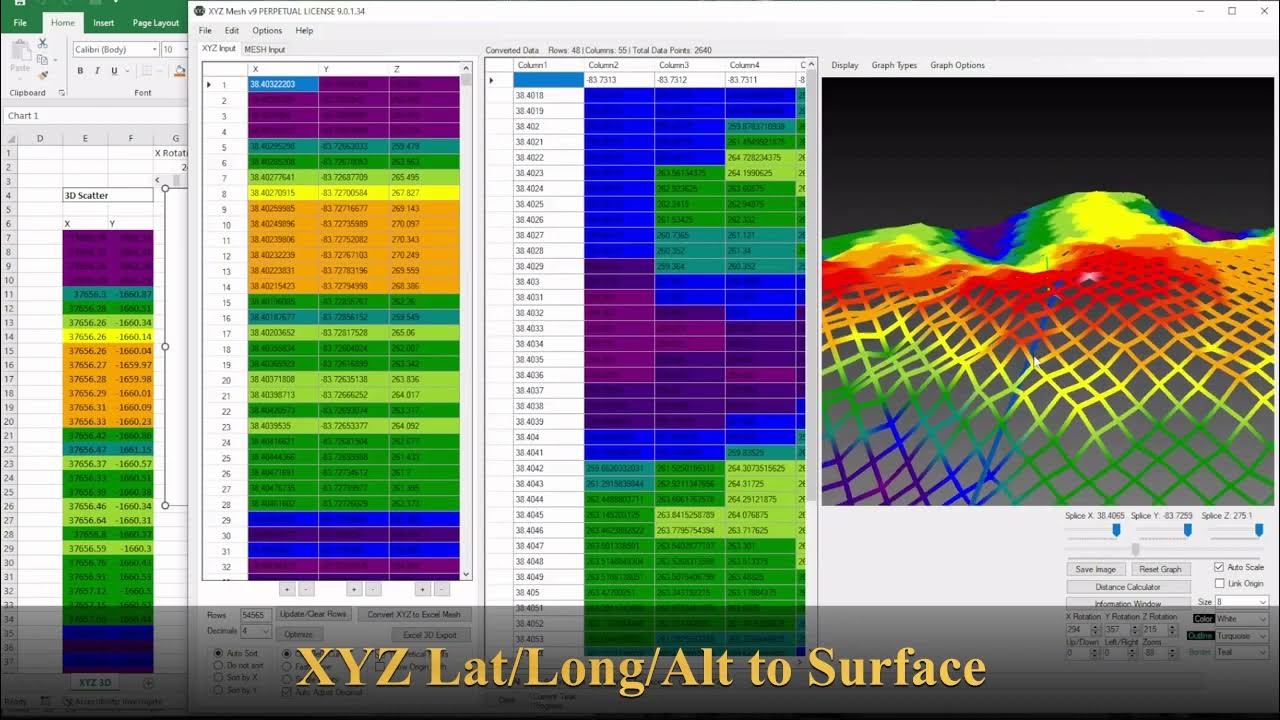Switch to the MESH Input tab
The height and width of the screenshot is (720, 1280).
pos(264,49)
